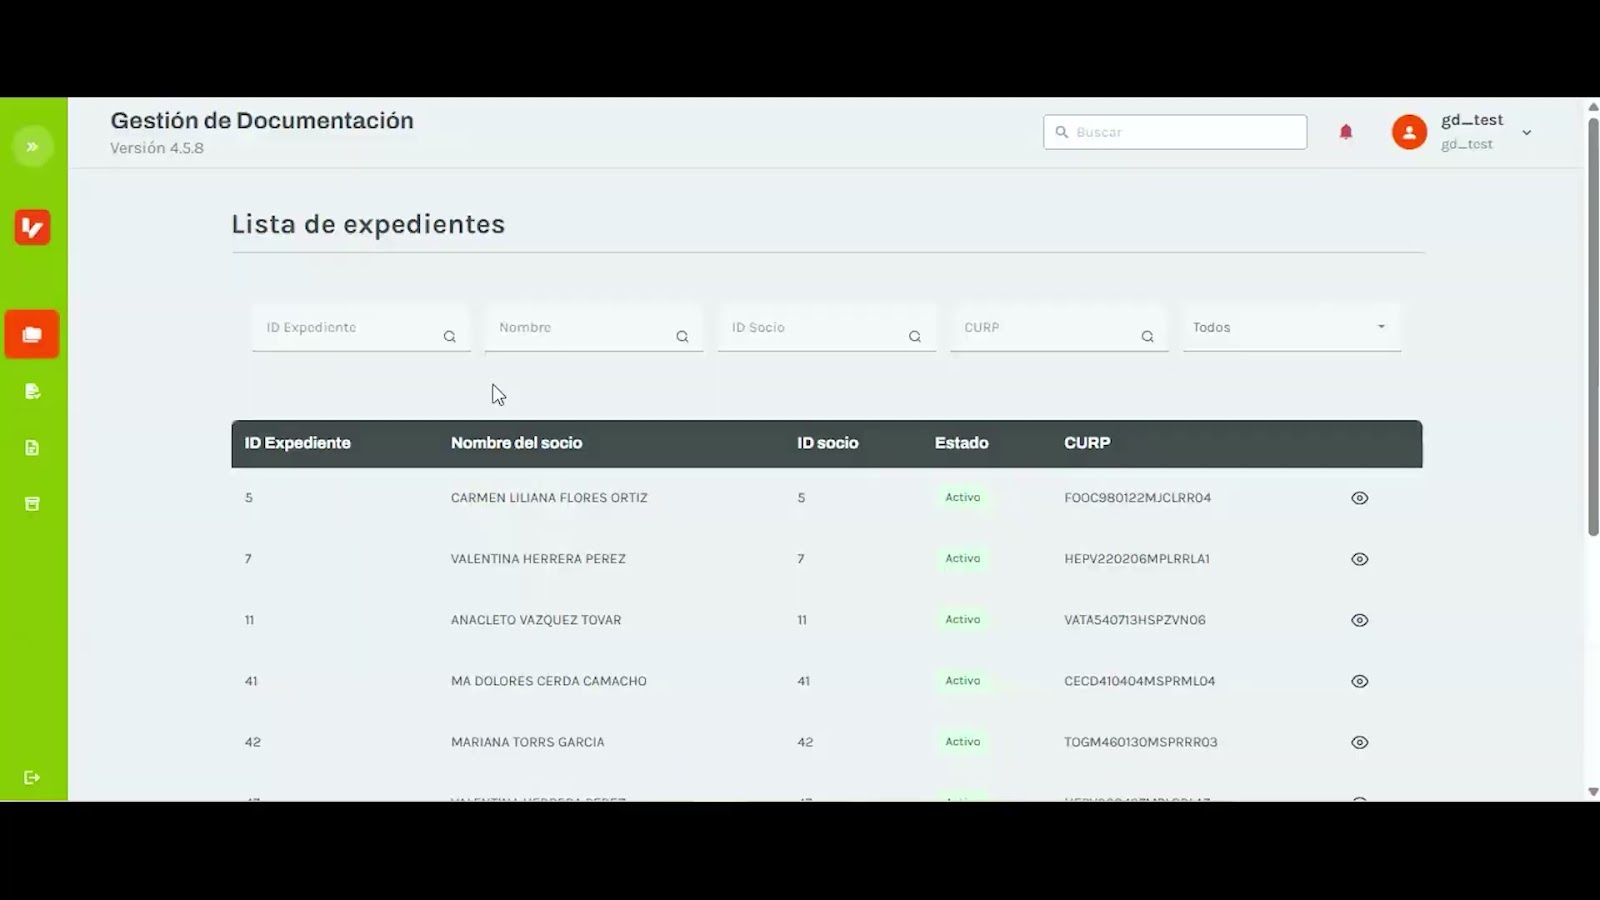Click Activo status badge for Mariana Torrs
1600x900 pixels.
coord(963,742)
